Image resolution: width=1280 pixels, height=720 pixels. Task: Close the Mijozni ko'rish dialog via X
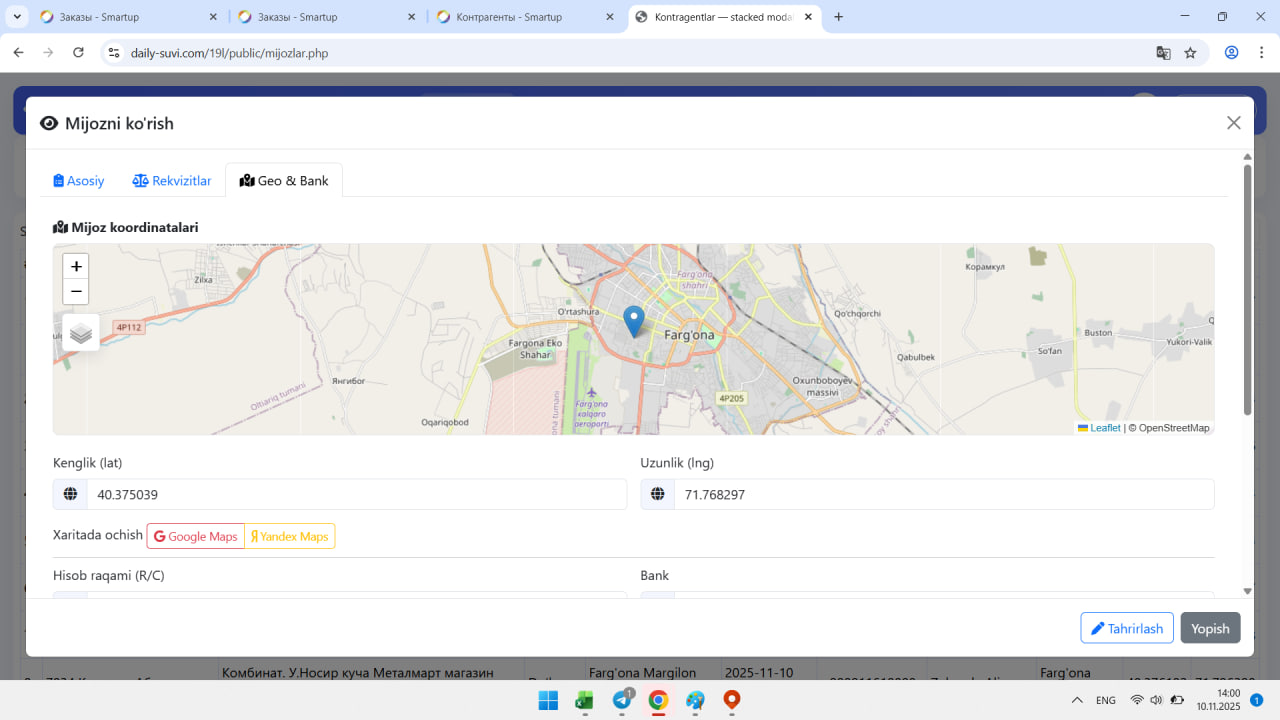(x=1233, y=123)
